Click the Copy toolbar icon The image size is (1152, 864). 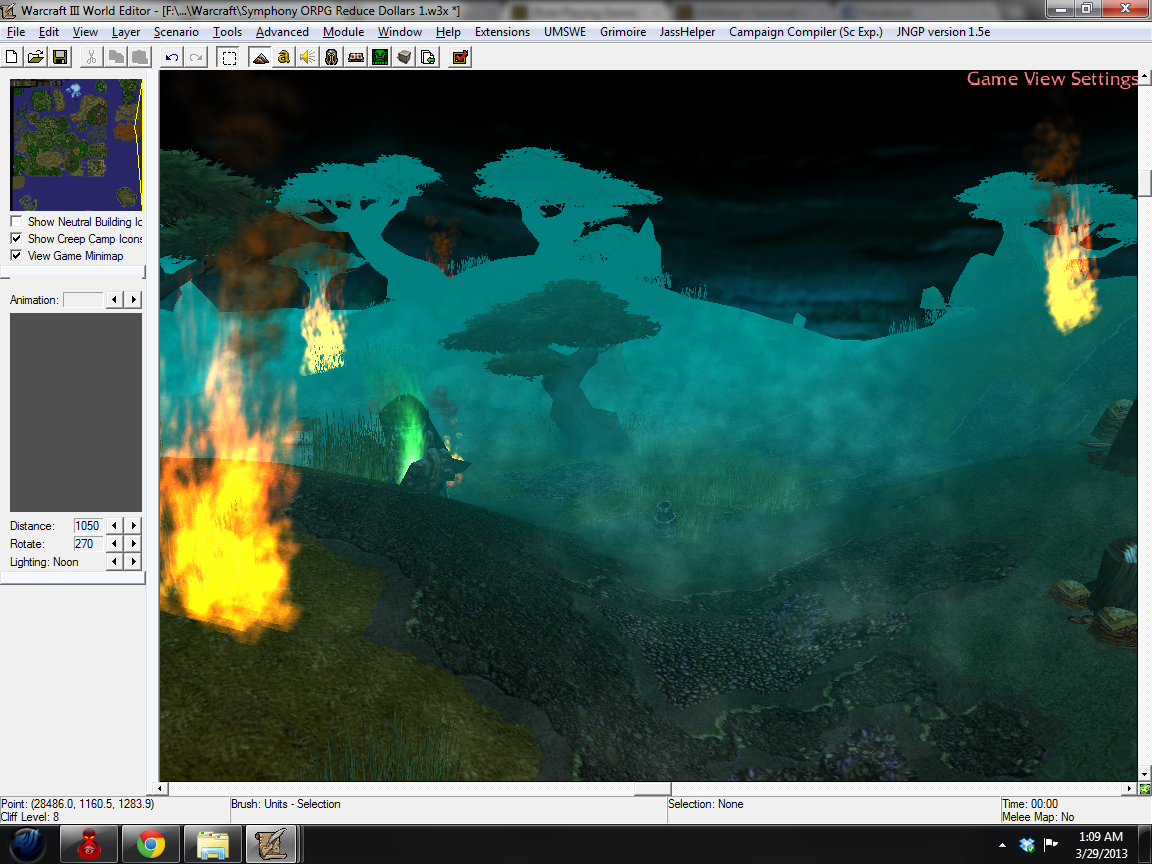115,57
